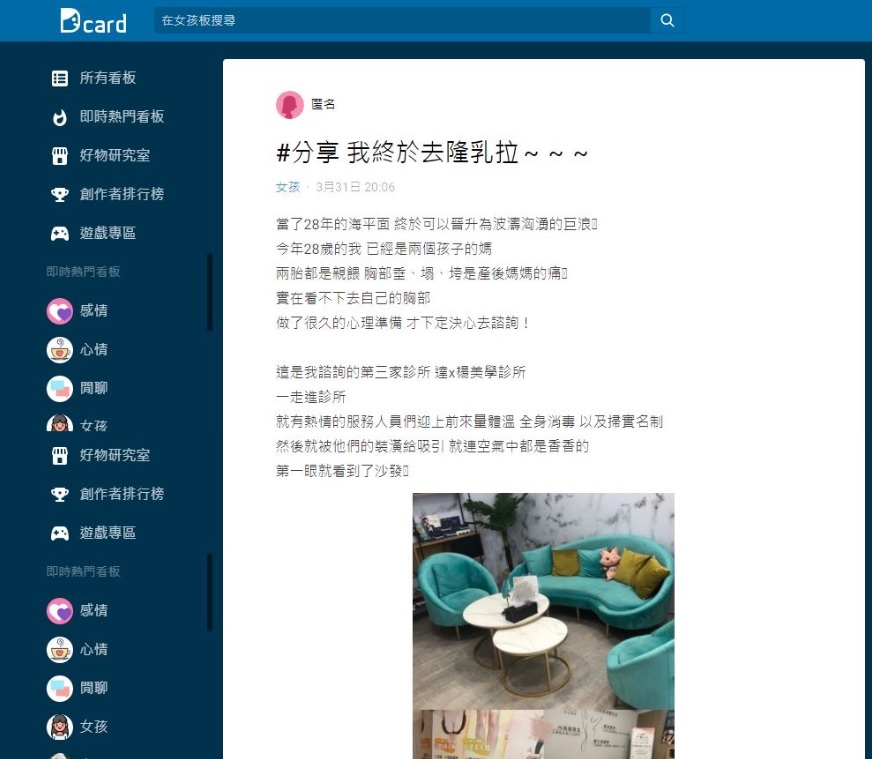
Task: Open the first 好物研究室 shop icon
Action: pyautogui.click(x=60, y=156)
